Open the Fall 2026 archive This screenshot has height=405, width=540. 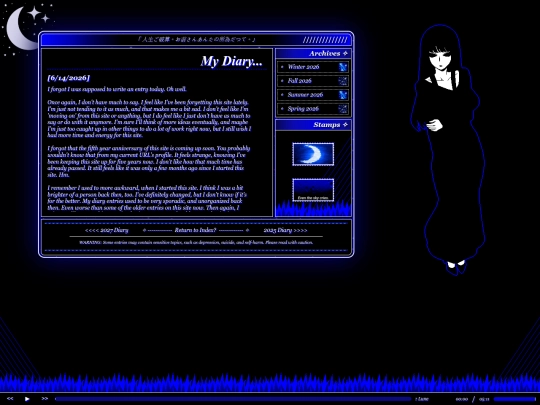tap(313, 81)
